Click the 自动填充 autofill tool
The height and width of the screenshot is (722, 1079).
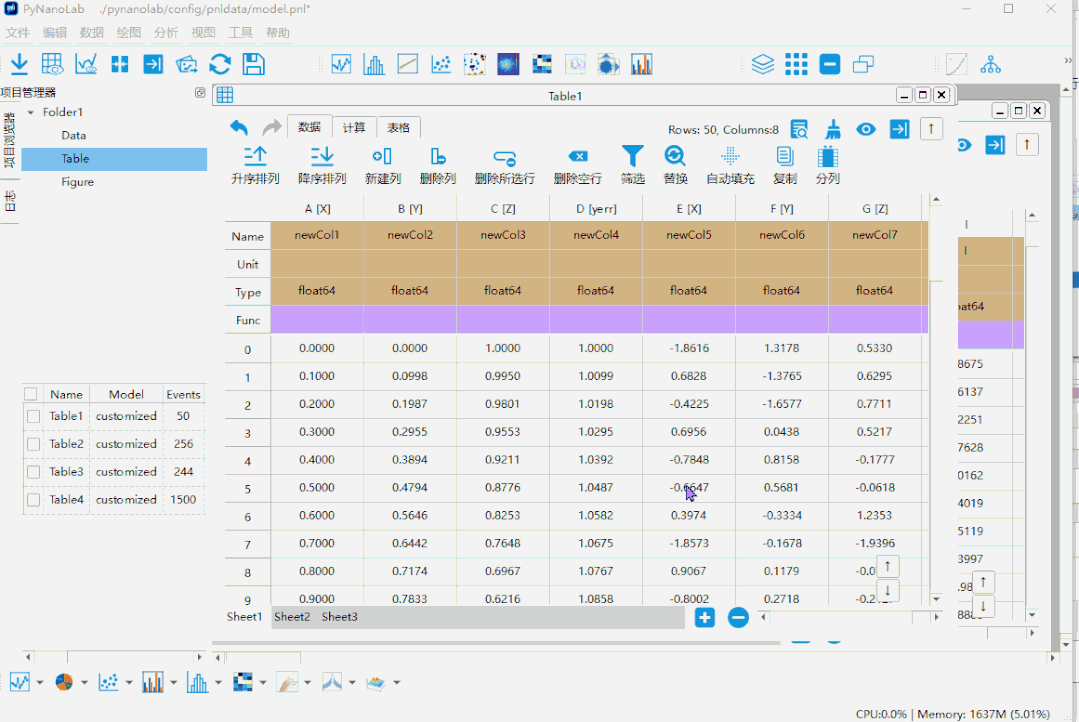tap(730, 166)
